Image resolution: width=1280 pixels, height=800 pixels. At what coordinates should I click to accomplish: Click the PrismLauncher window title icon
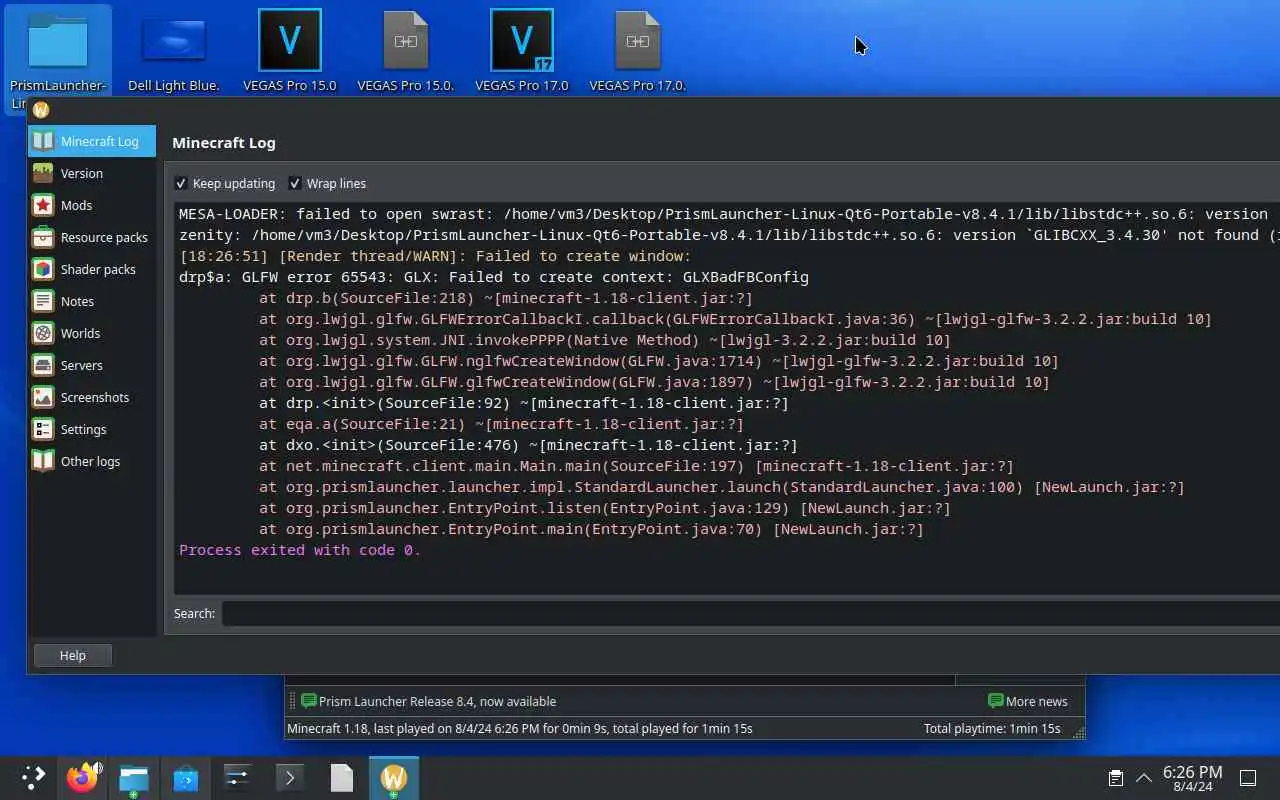[x=42, y=110]
